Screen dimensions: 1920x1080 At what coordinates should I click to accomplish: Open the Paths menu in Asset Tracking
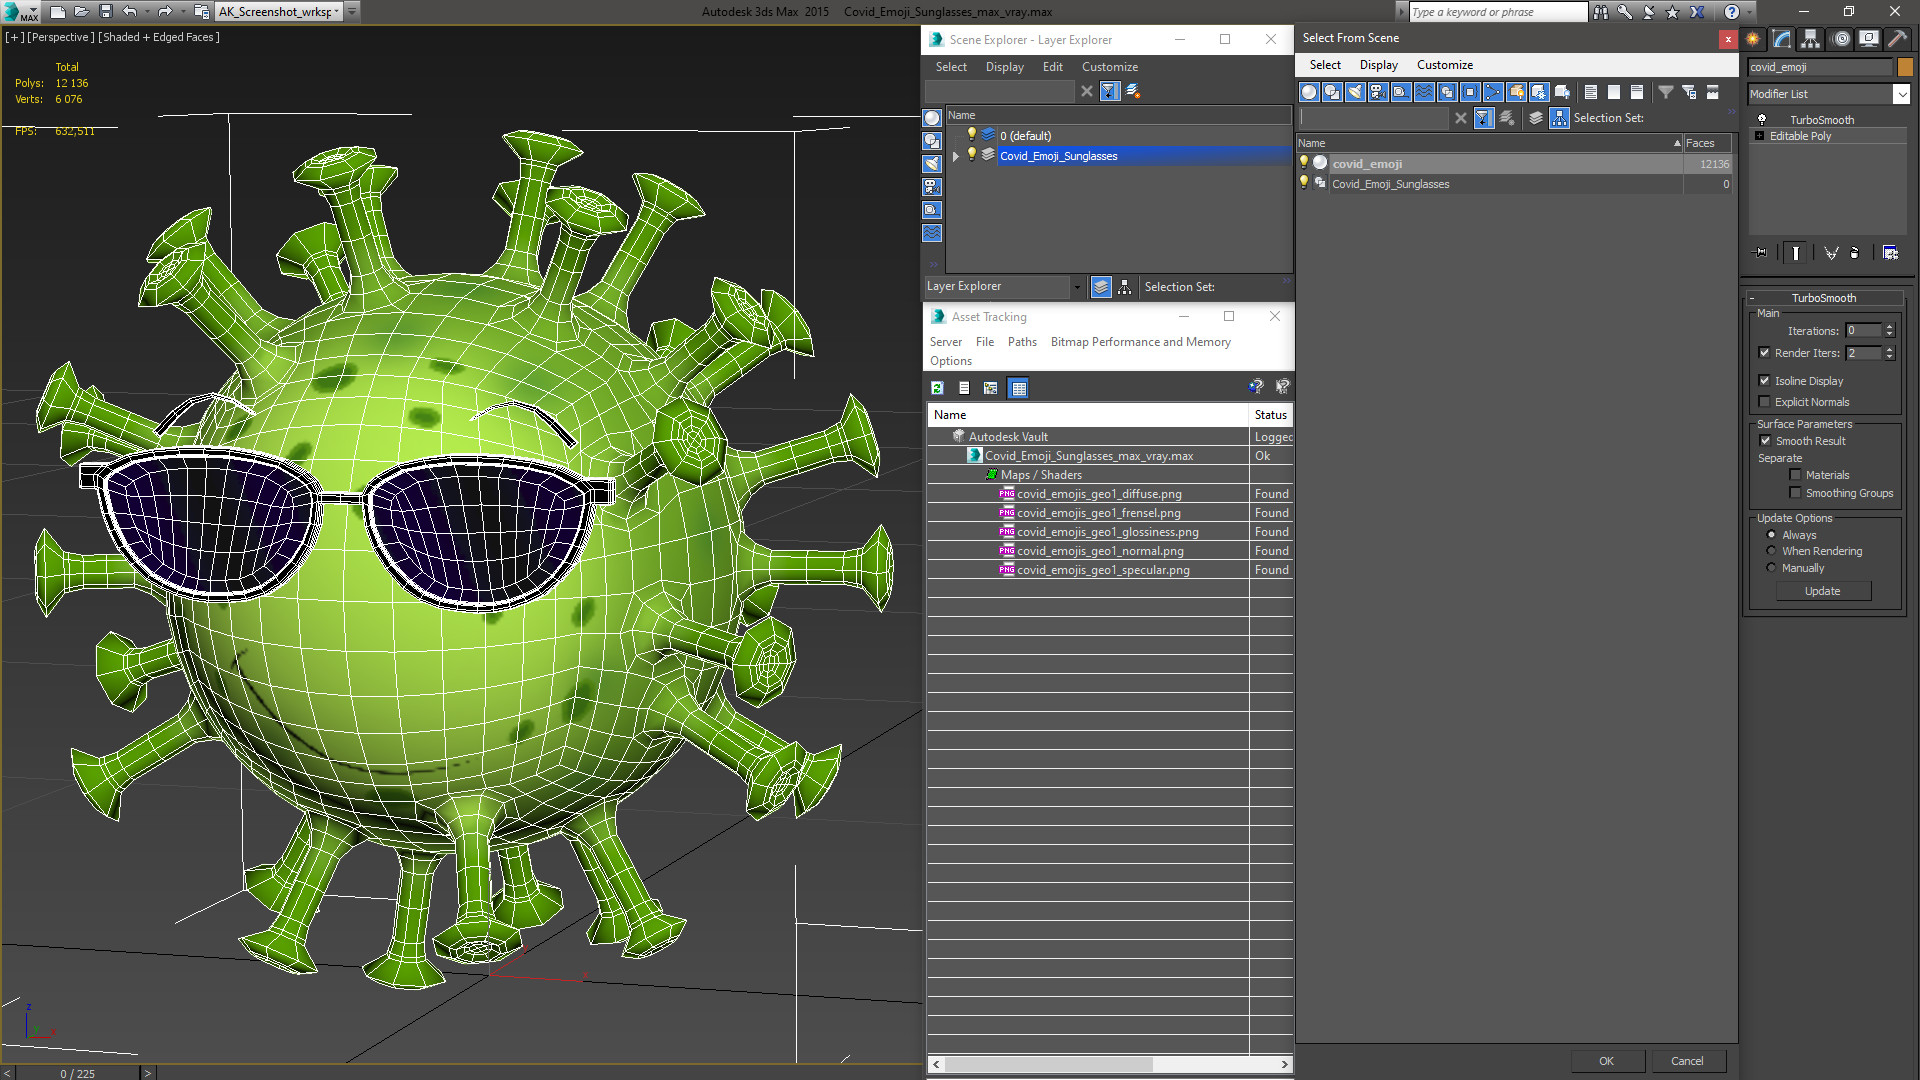[x=1021, y=342]
